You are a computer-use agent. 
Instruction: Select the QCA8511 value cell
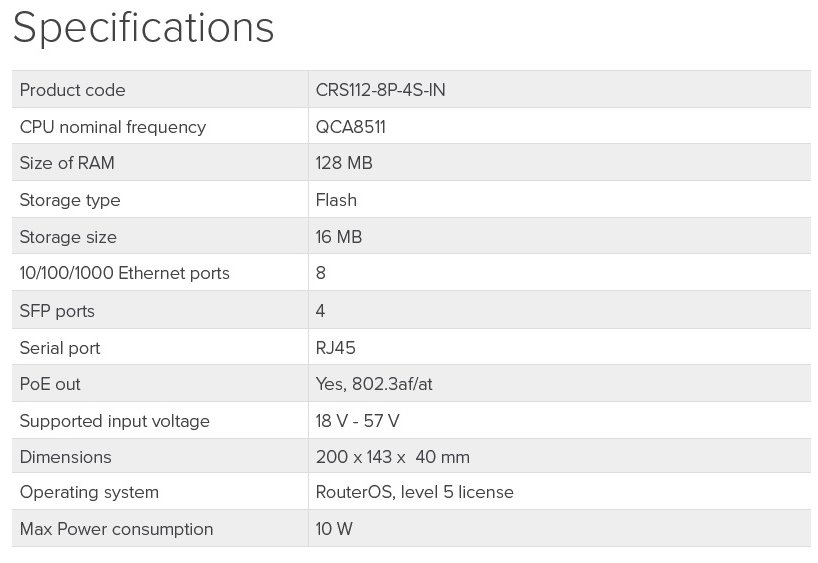click(x=351, y=127)
